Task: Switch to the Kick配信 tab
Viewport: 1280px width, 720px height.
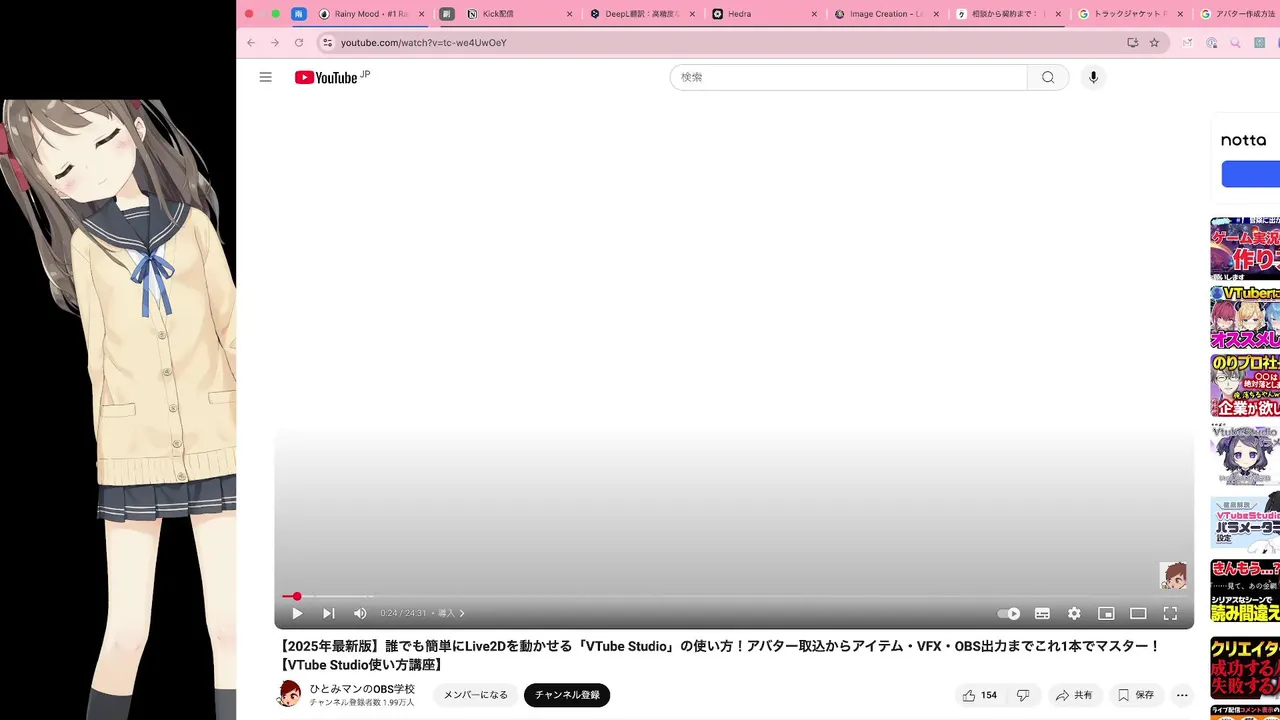Action: [x=520, y=14]
